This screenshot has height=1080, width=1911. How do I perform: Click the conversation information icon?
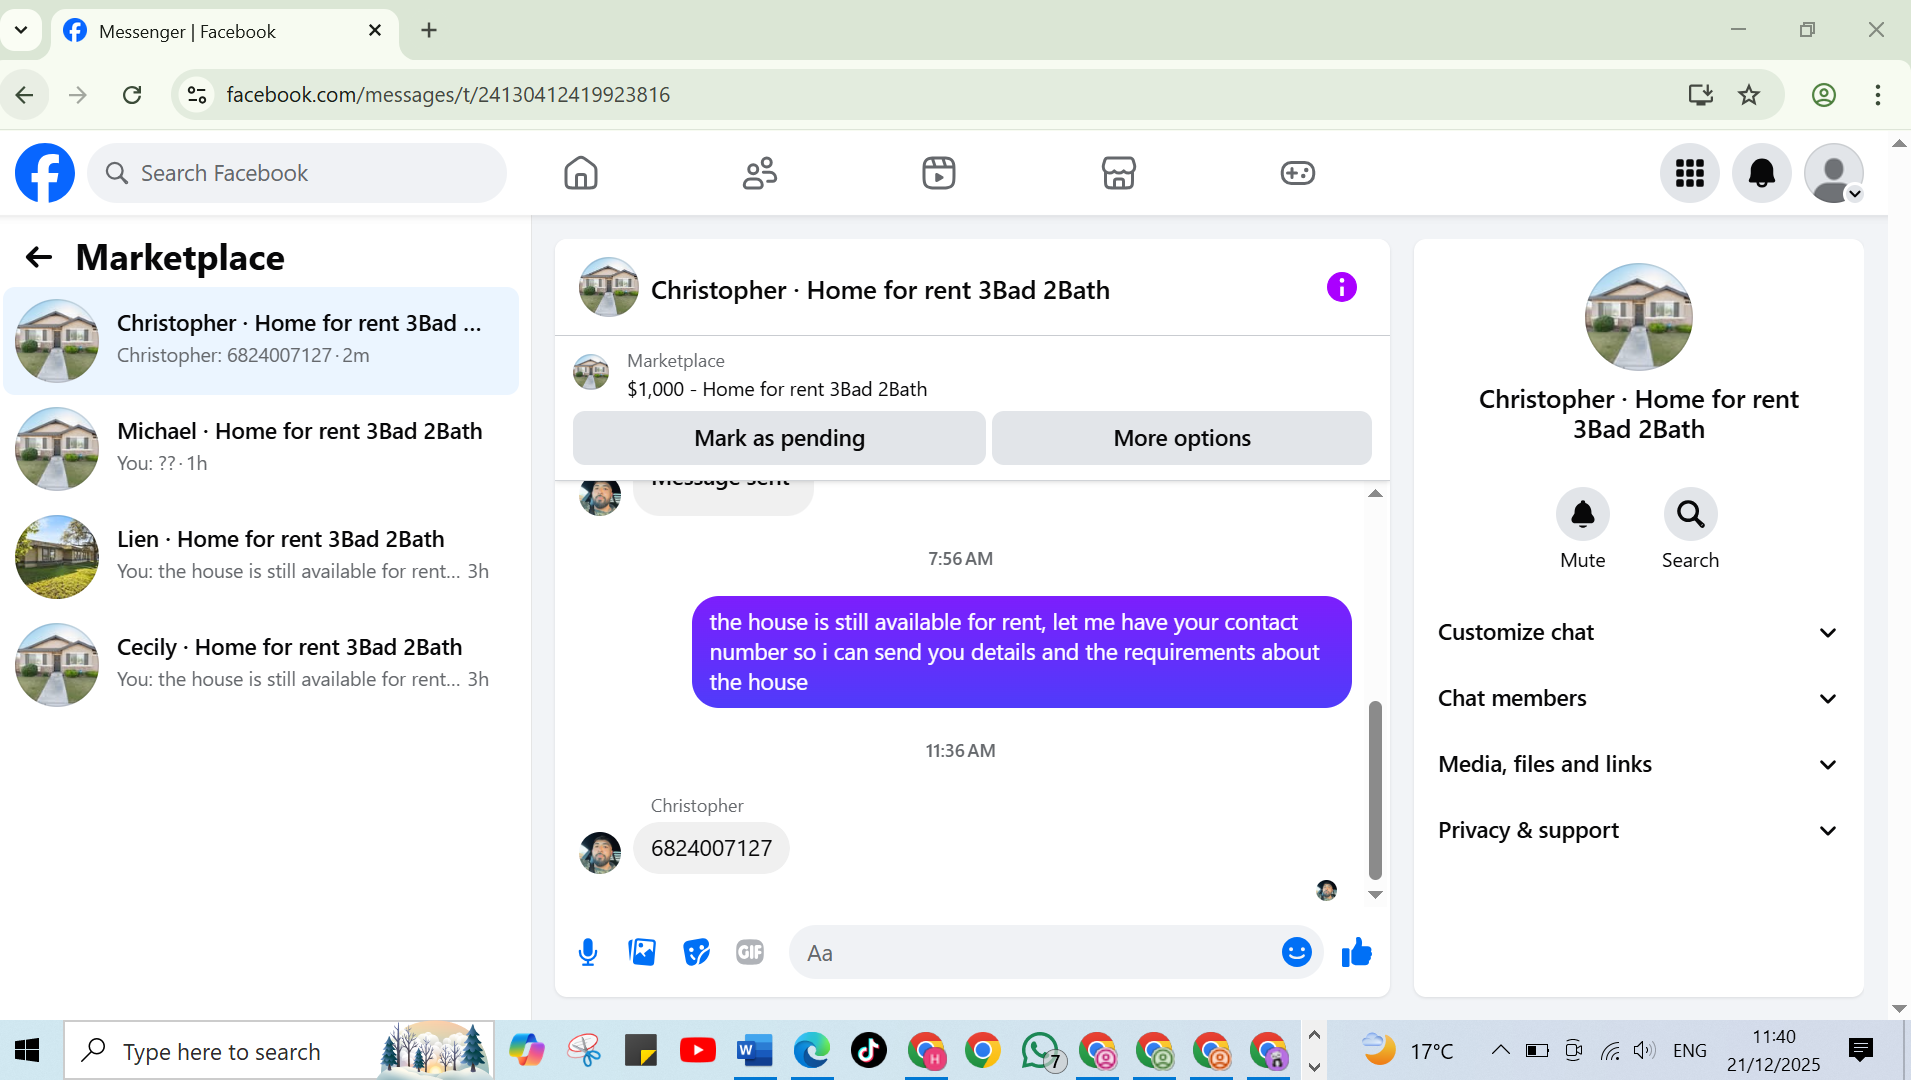point(1342,288)
